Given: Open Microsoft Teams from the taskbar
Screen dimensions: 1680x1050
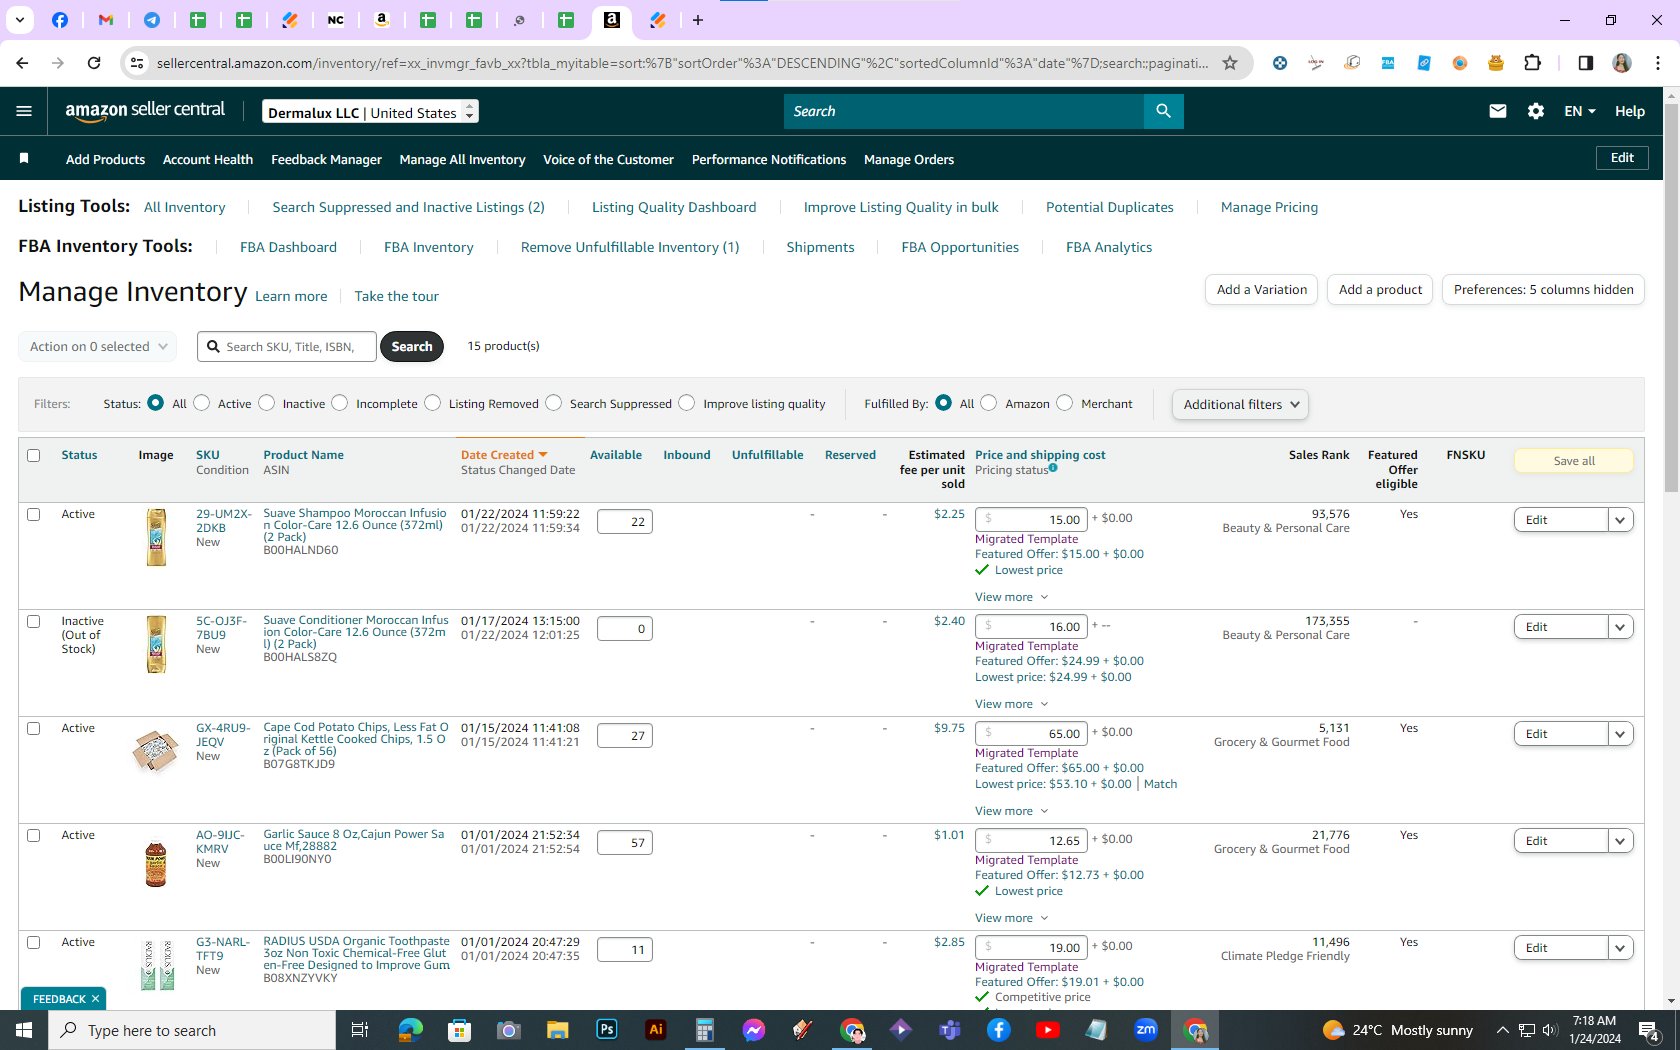Looking at the screenshot, I should [950, 1030].
